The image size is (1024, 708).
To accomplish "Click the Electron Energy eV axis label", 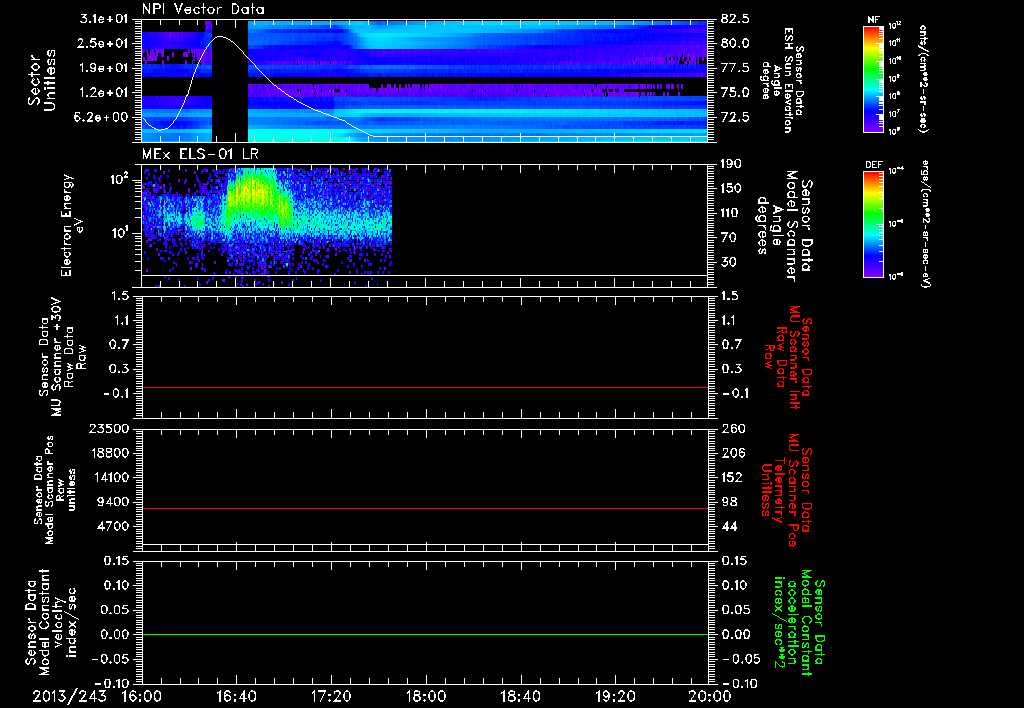I will click(x=72, y=225).
